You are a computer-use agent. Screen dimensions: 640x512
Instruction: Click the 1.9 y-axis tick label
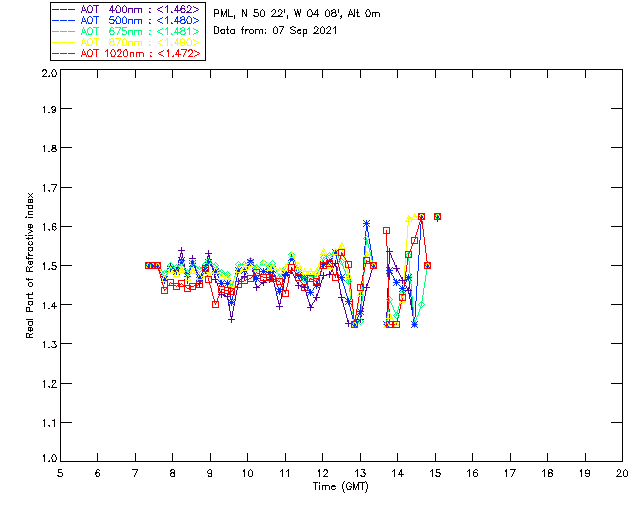coord(49,109)
